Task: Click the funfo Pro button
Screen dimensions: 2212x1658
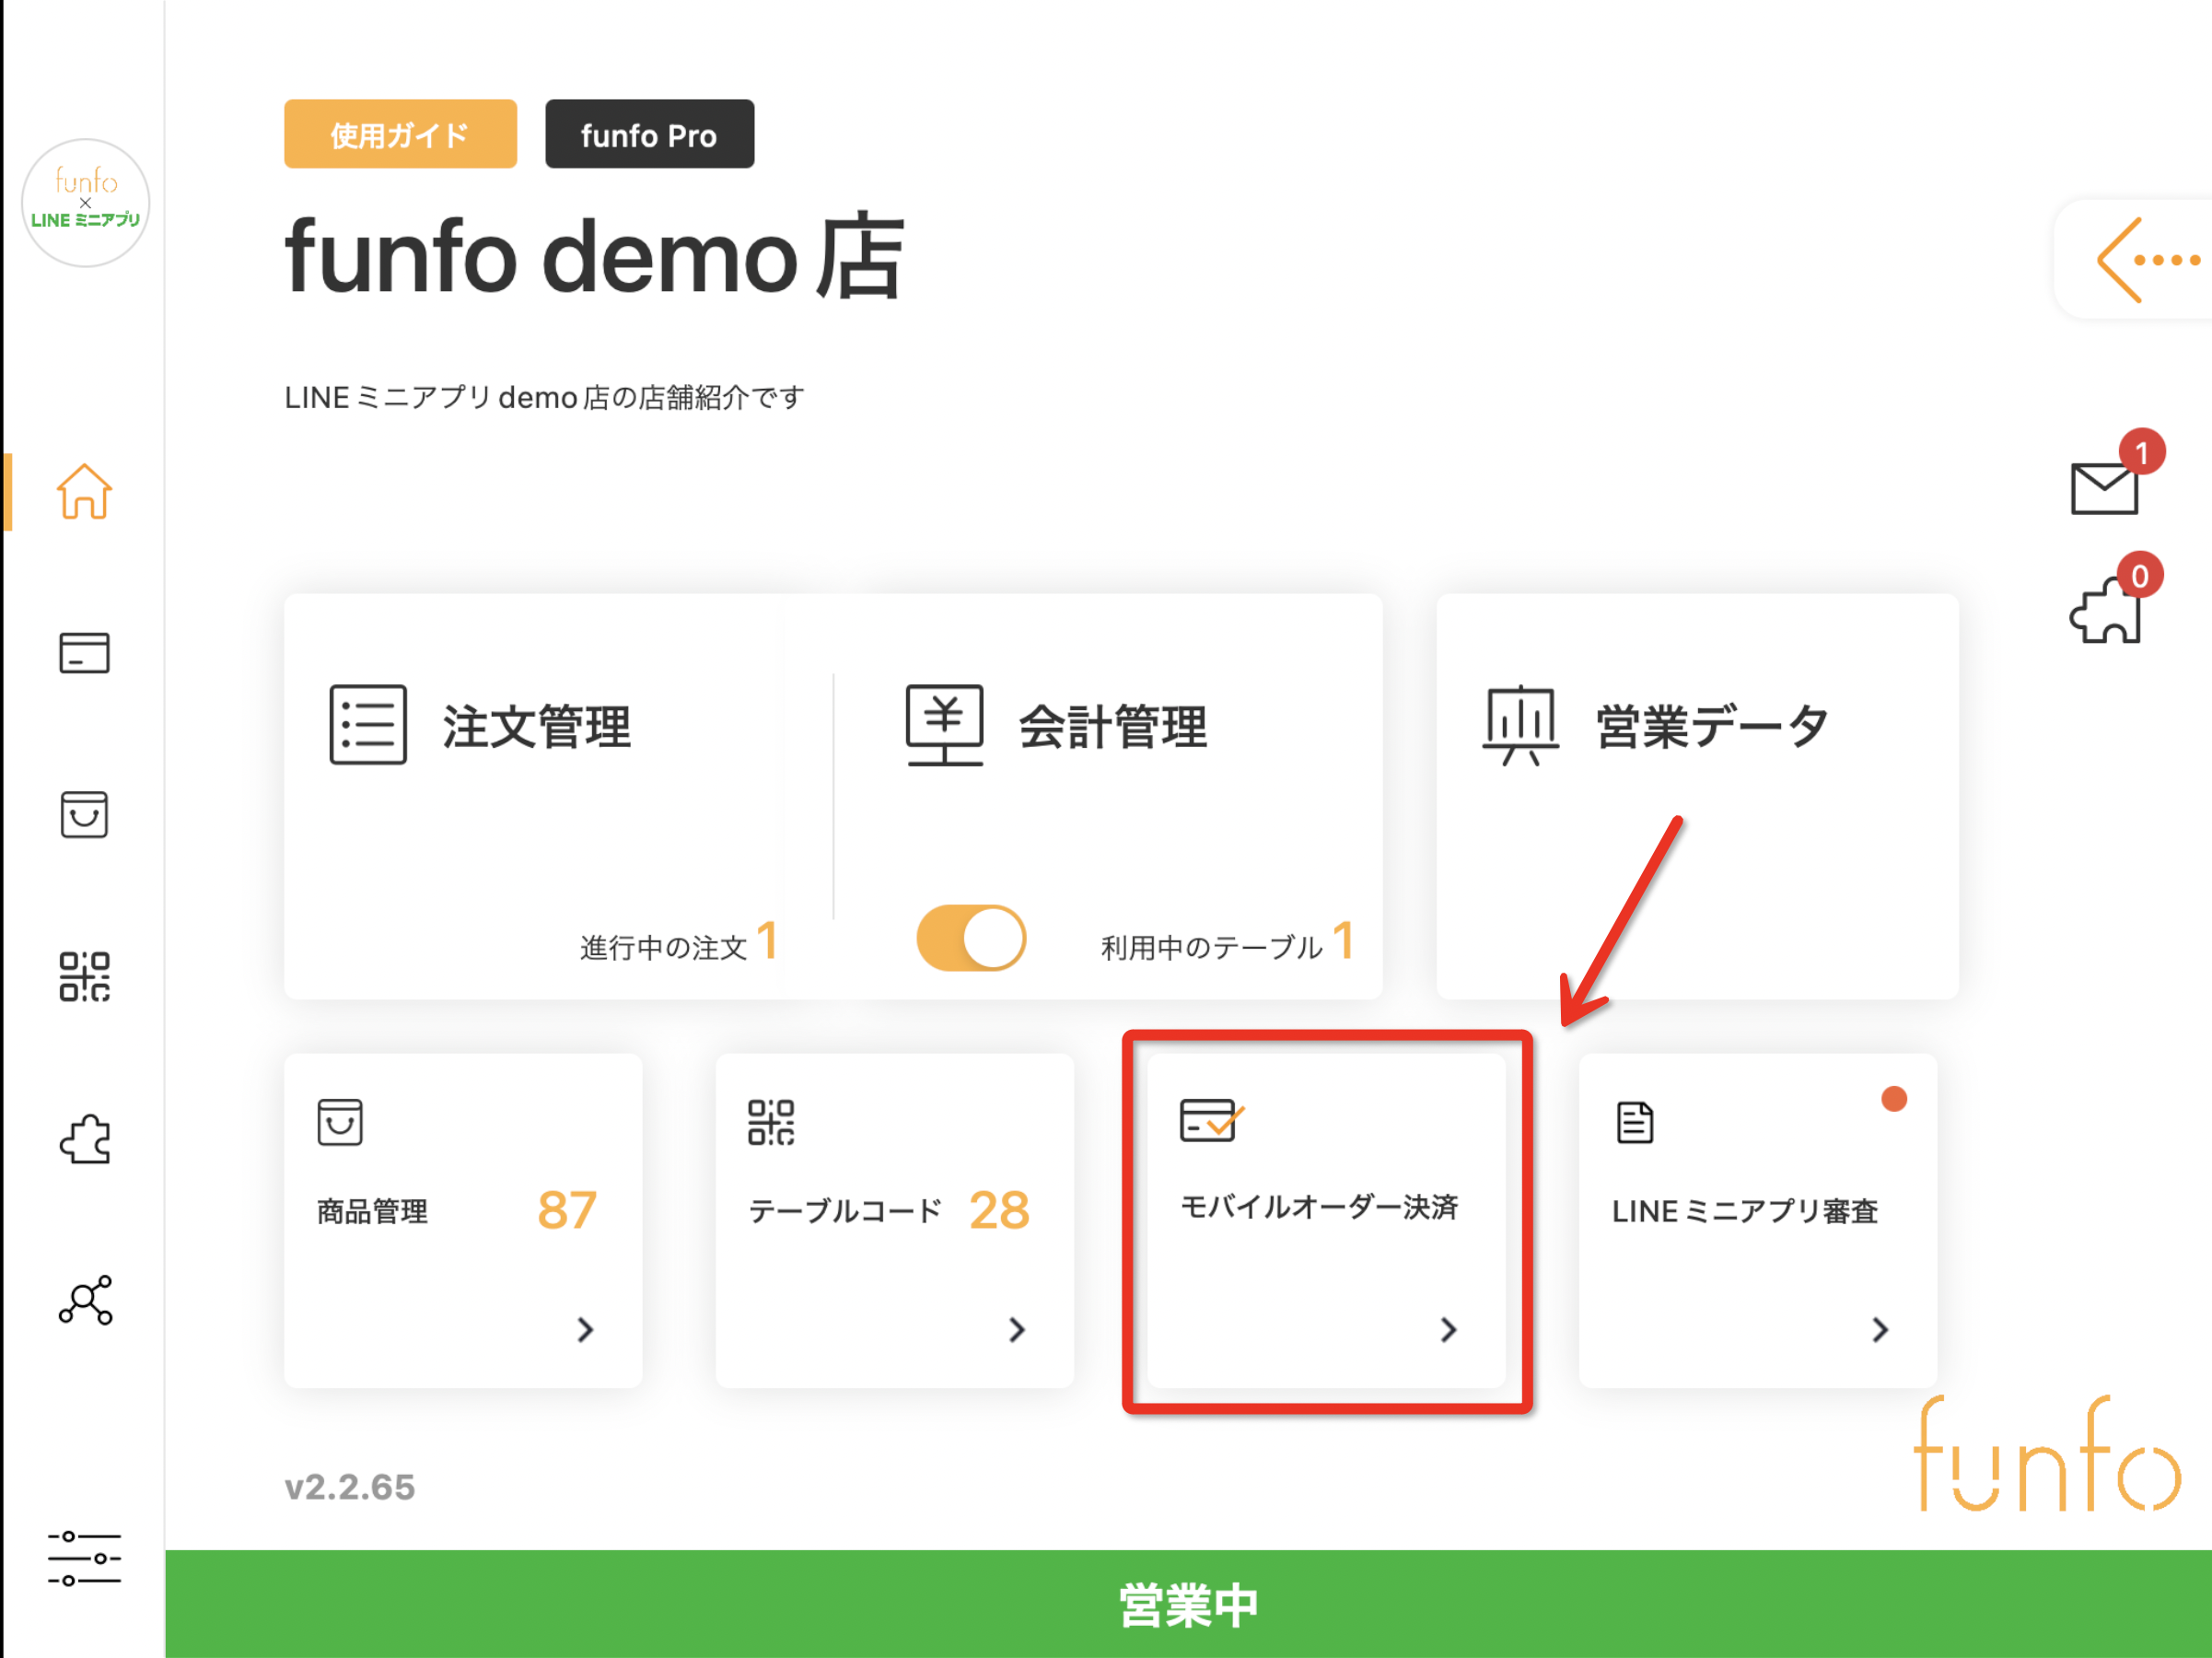Action: tap(649, 134)
